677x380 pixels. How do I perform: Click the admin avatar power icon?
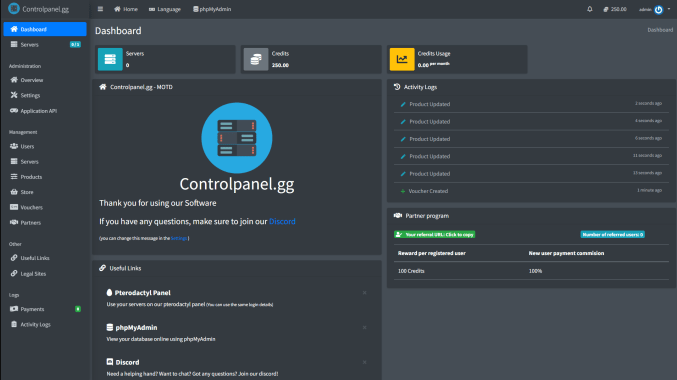(658, 10)
